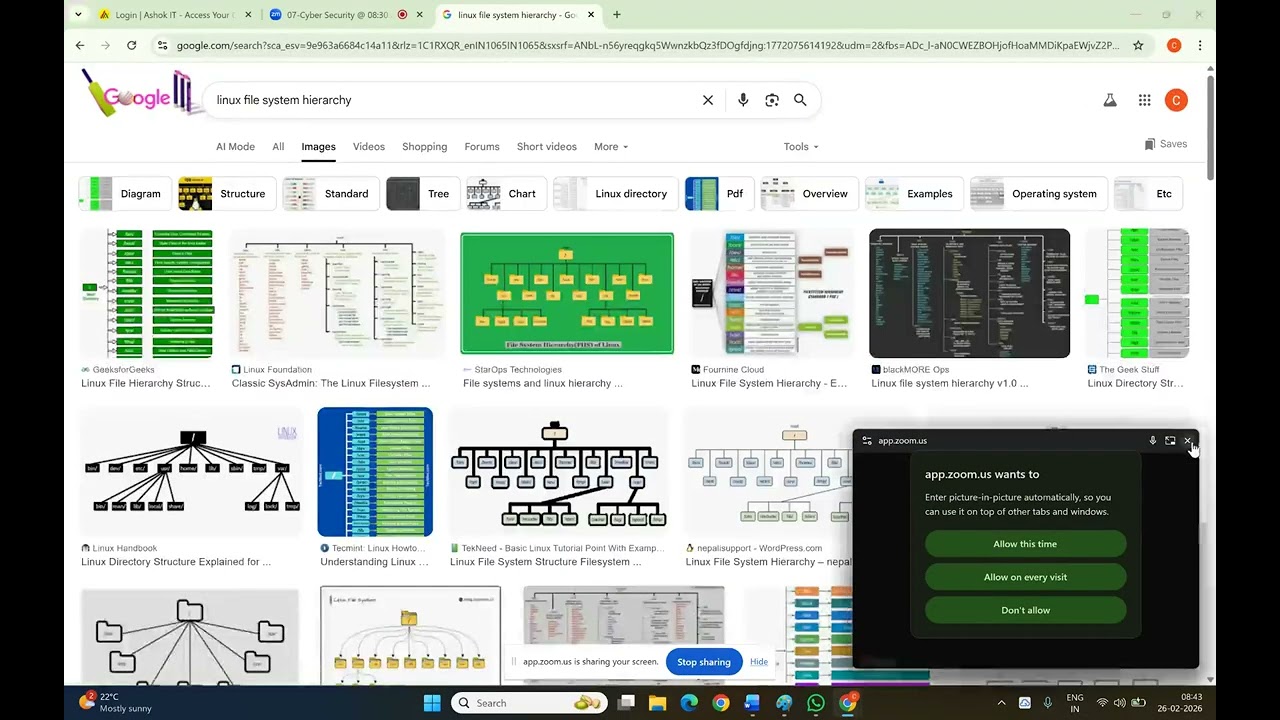Filter images by Operating system chip

point(1038,194)
